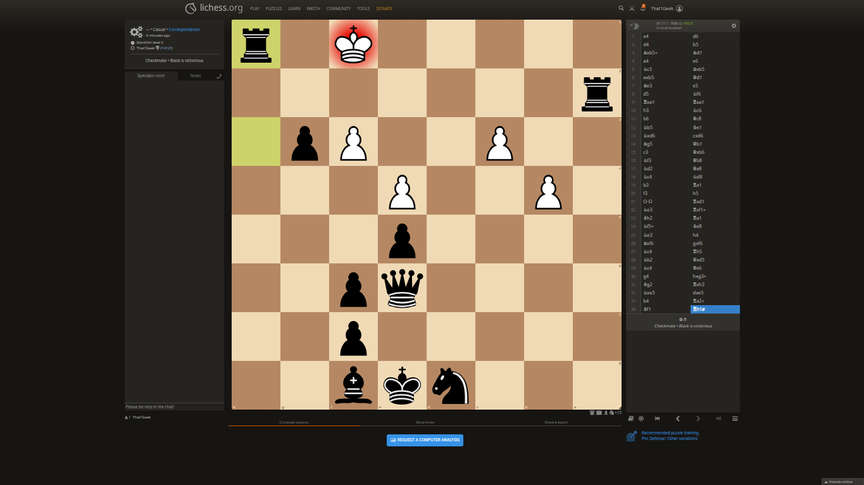Toggle the local engine analysis switch
The width and height of the screenshot is (864, 485).
coord(634,26)
